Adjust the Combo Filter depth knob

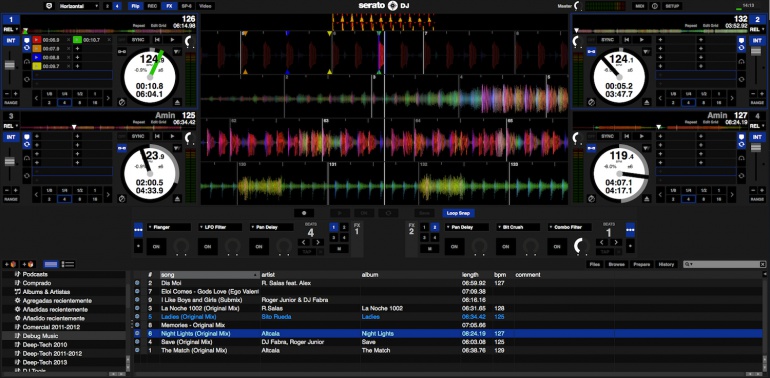[x=581, y=246]
